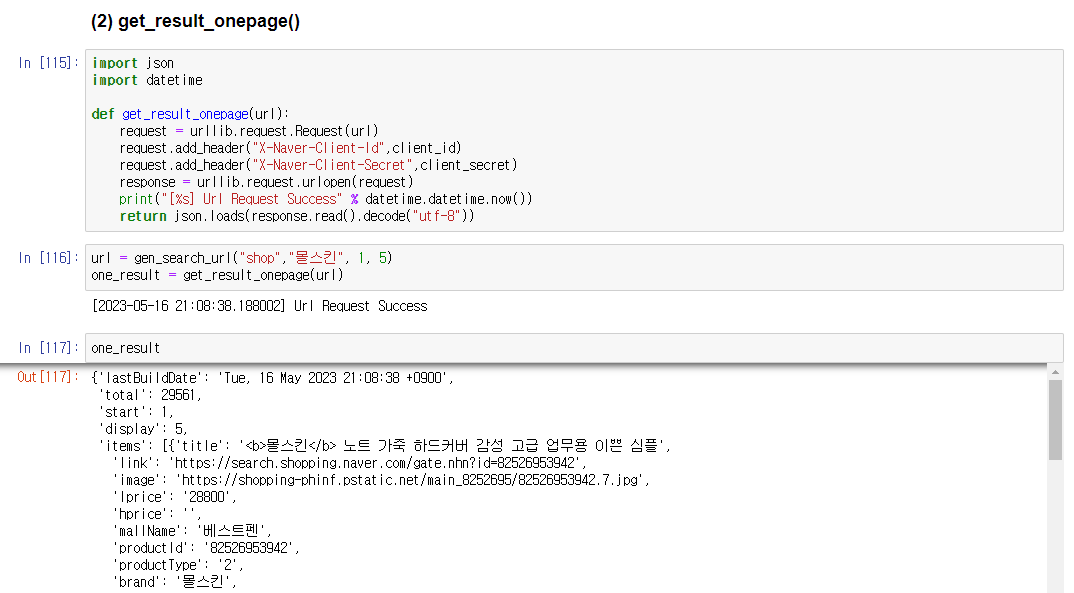Click the 'request = urllib.request.Request(url)' line
The image size is (1074, 593).
[x=249, y=131]
